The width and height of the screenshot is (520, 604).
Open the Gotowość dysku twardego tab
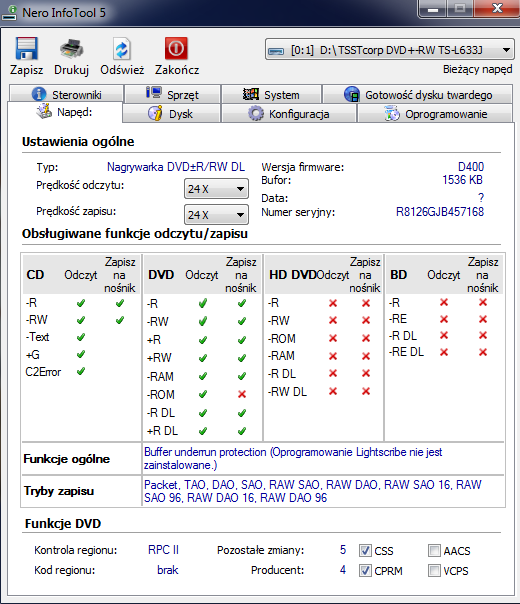point(418,94)
